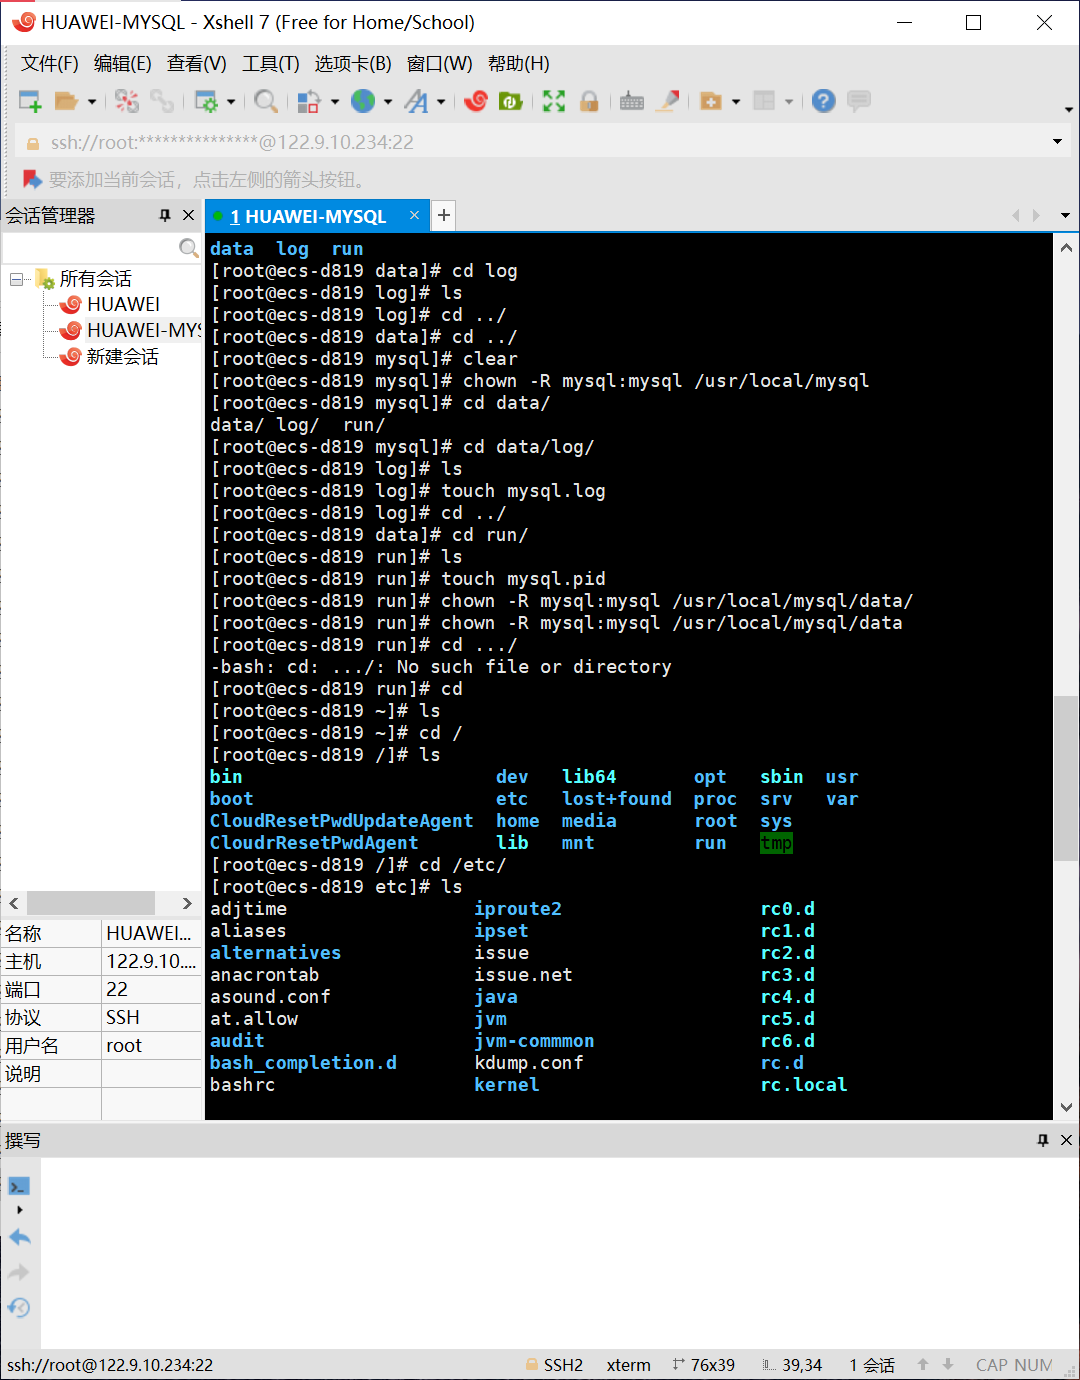Click the session search magnifier icon
The image size is (1080, 1380).
188,248
